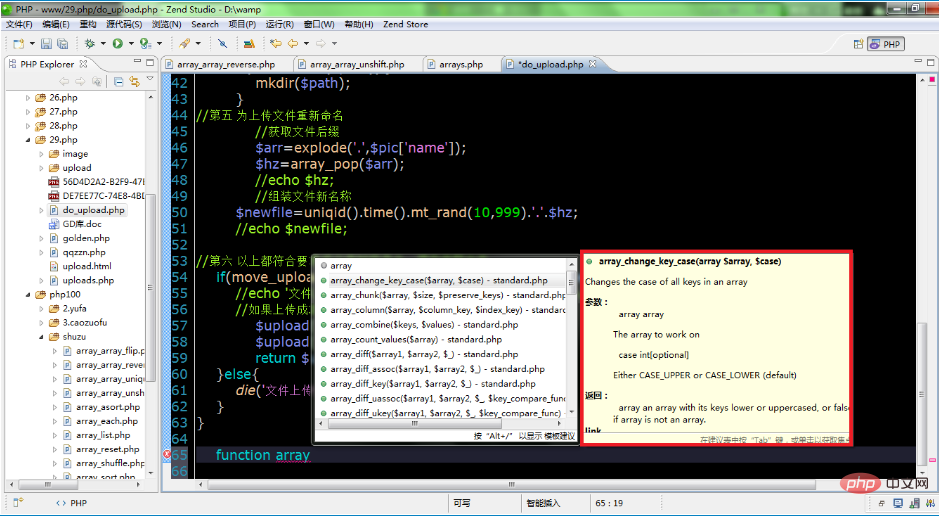Click the green Run play icon

pyautogui.click(x=117, y=44)
